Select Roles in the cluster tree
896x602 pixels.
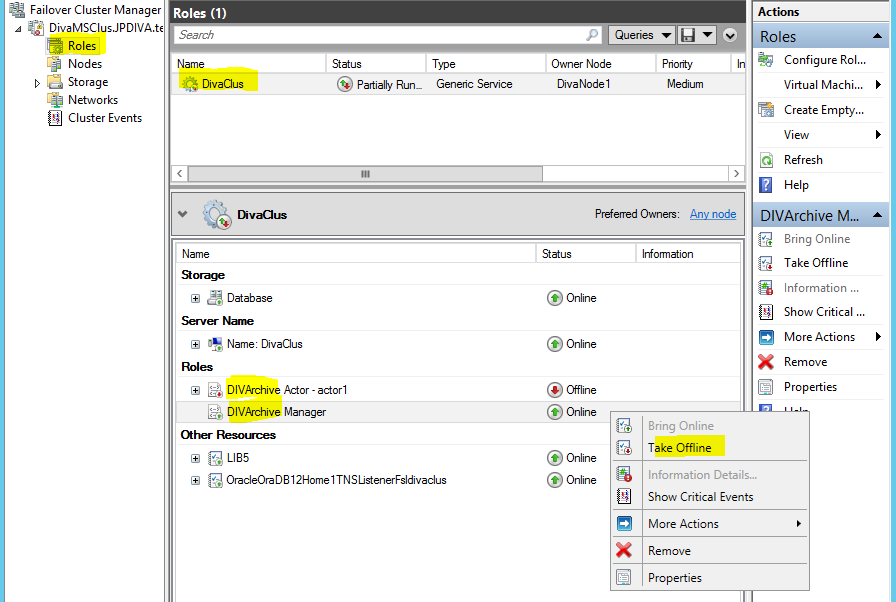[82, 46]
